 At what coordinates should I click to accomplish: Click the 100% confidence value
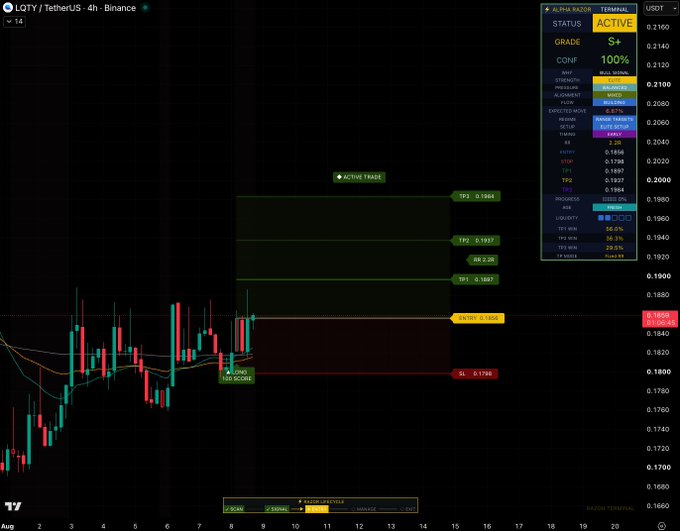coord(615,60)
